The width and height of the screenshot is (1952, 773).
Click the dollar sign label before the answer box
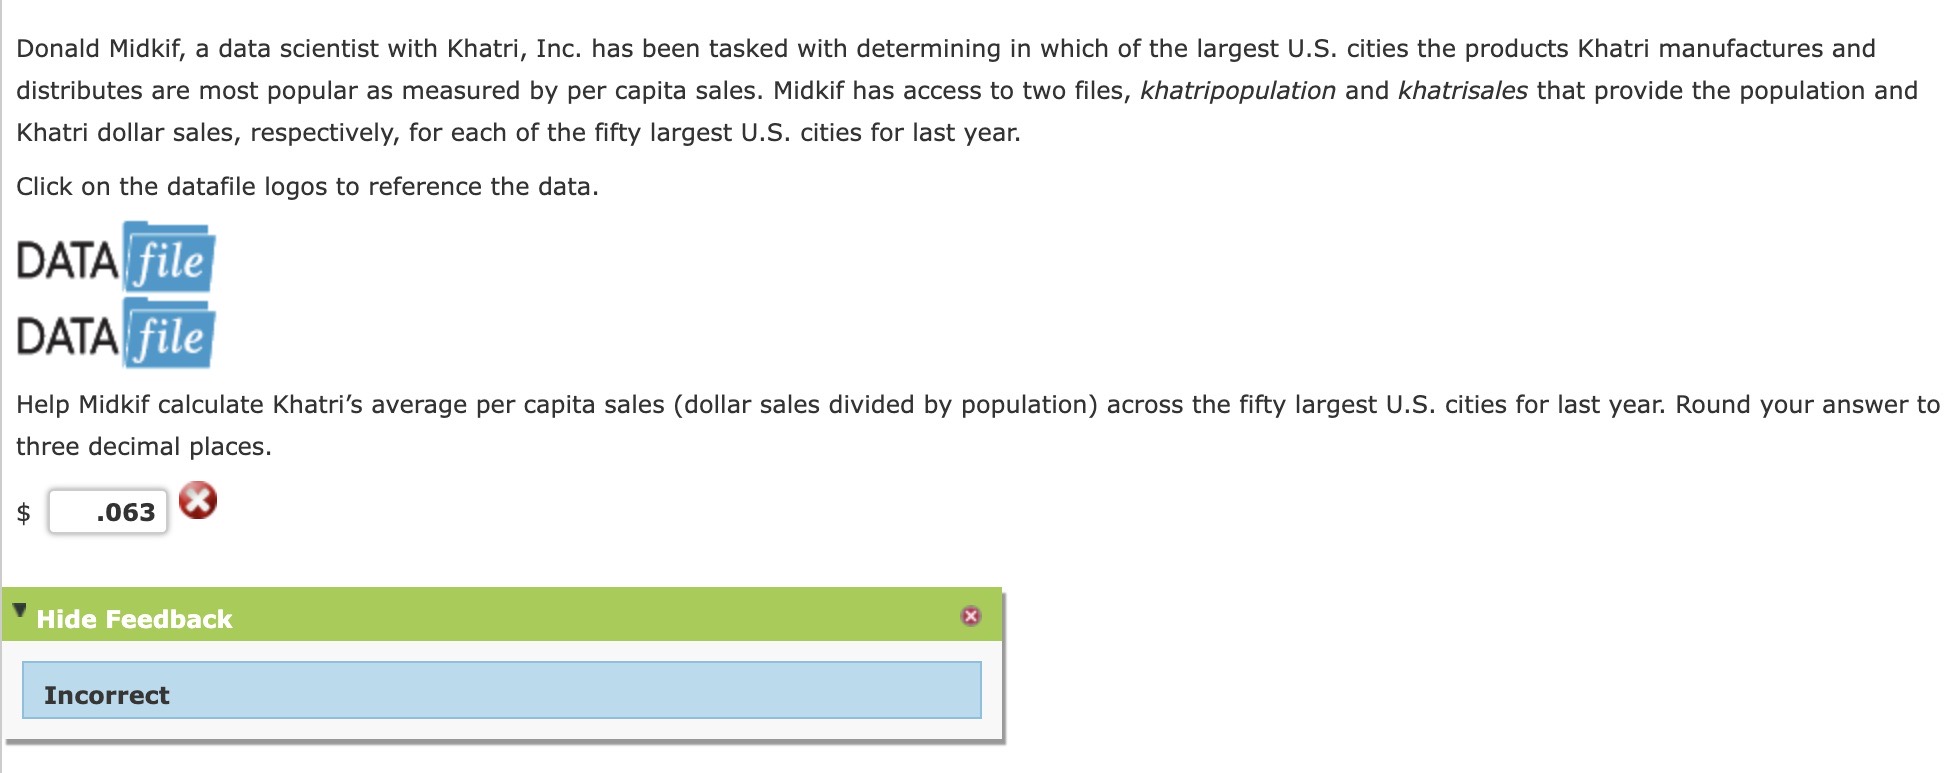click(23, 511)
